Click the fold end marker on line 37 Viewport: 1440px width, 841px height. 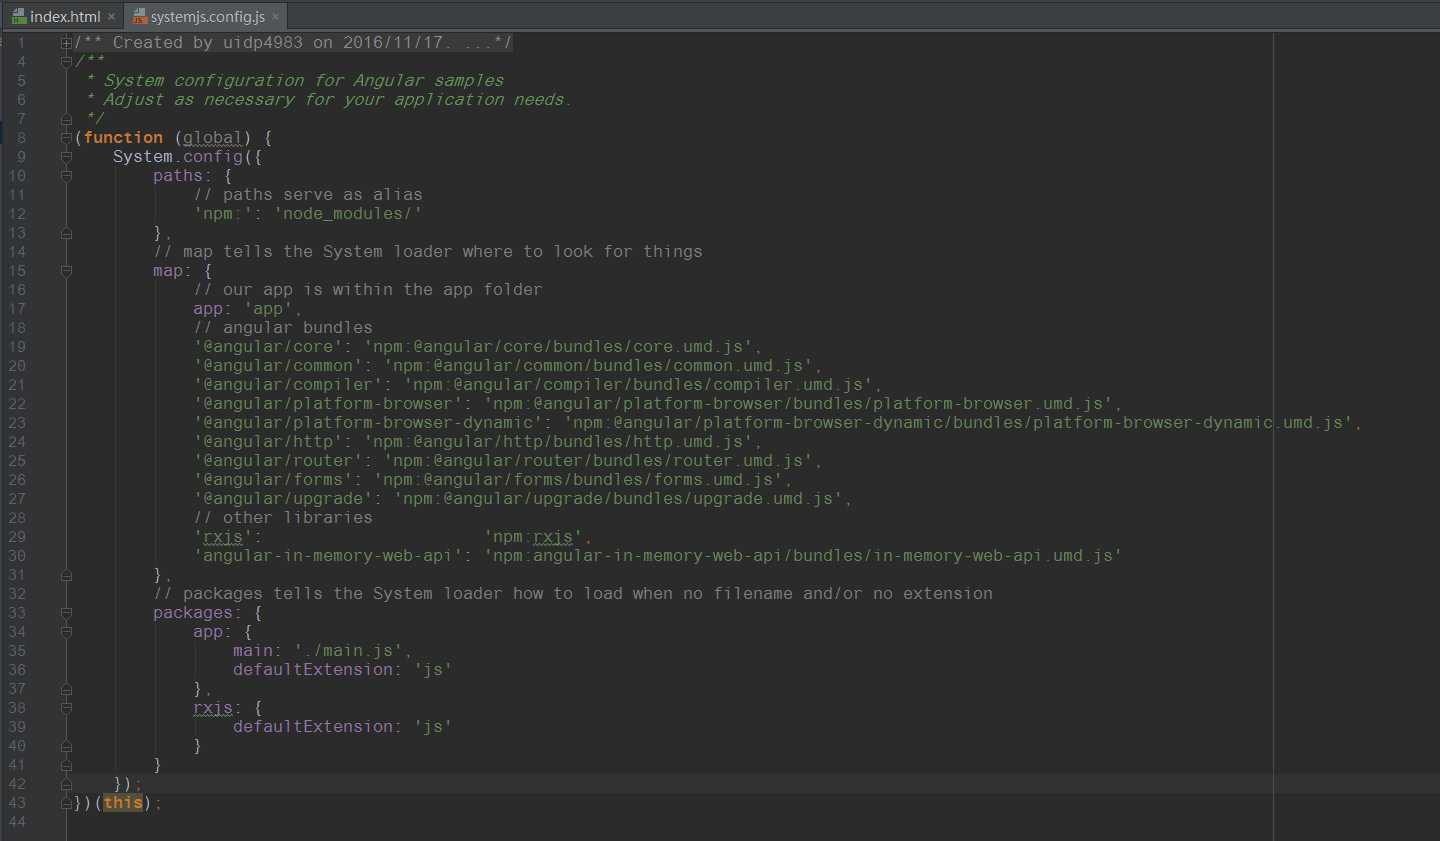(66, 689)
